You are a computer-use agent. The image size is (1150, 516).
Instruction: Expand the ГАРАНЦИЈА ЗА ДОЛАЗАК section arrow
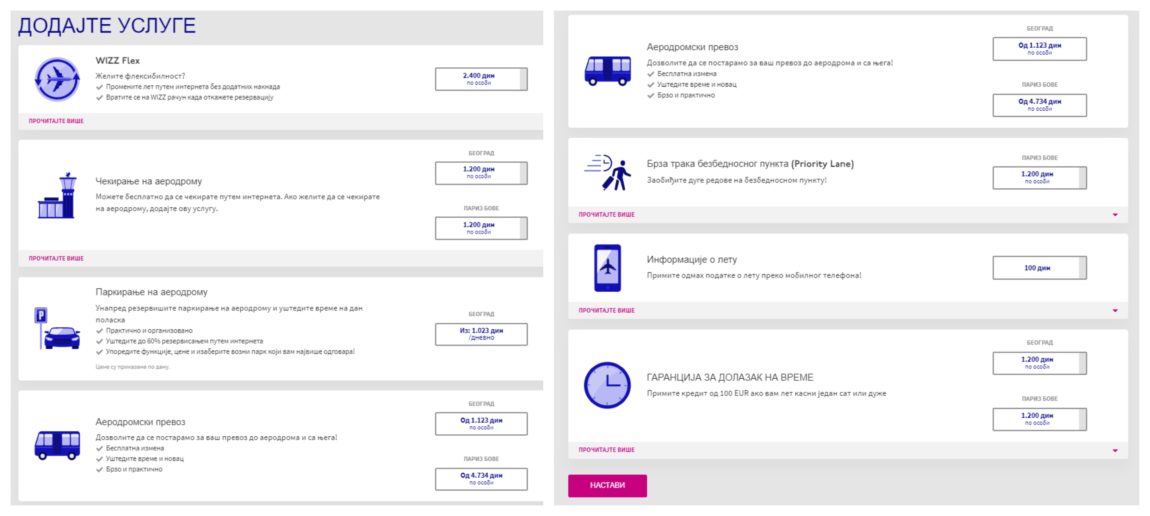point(1115,450)
